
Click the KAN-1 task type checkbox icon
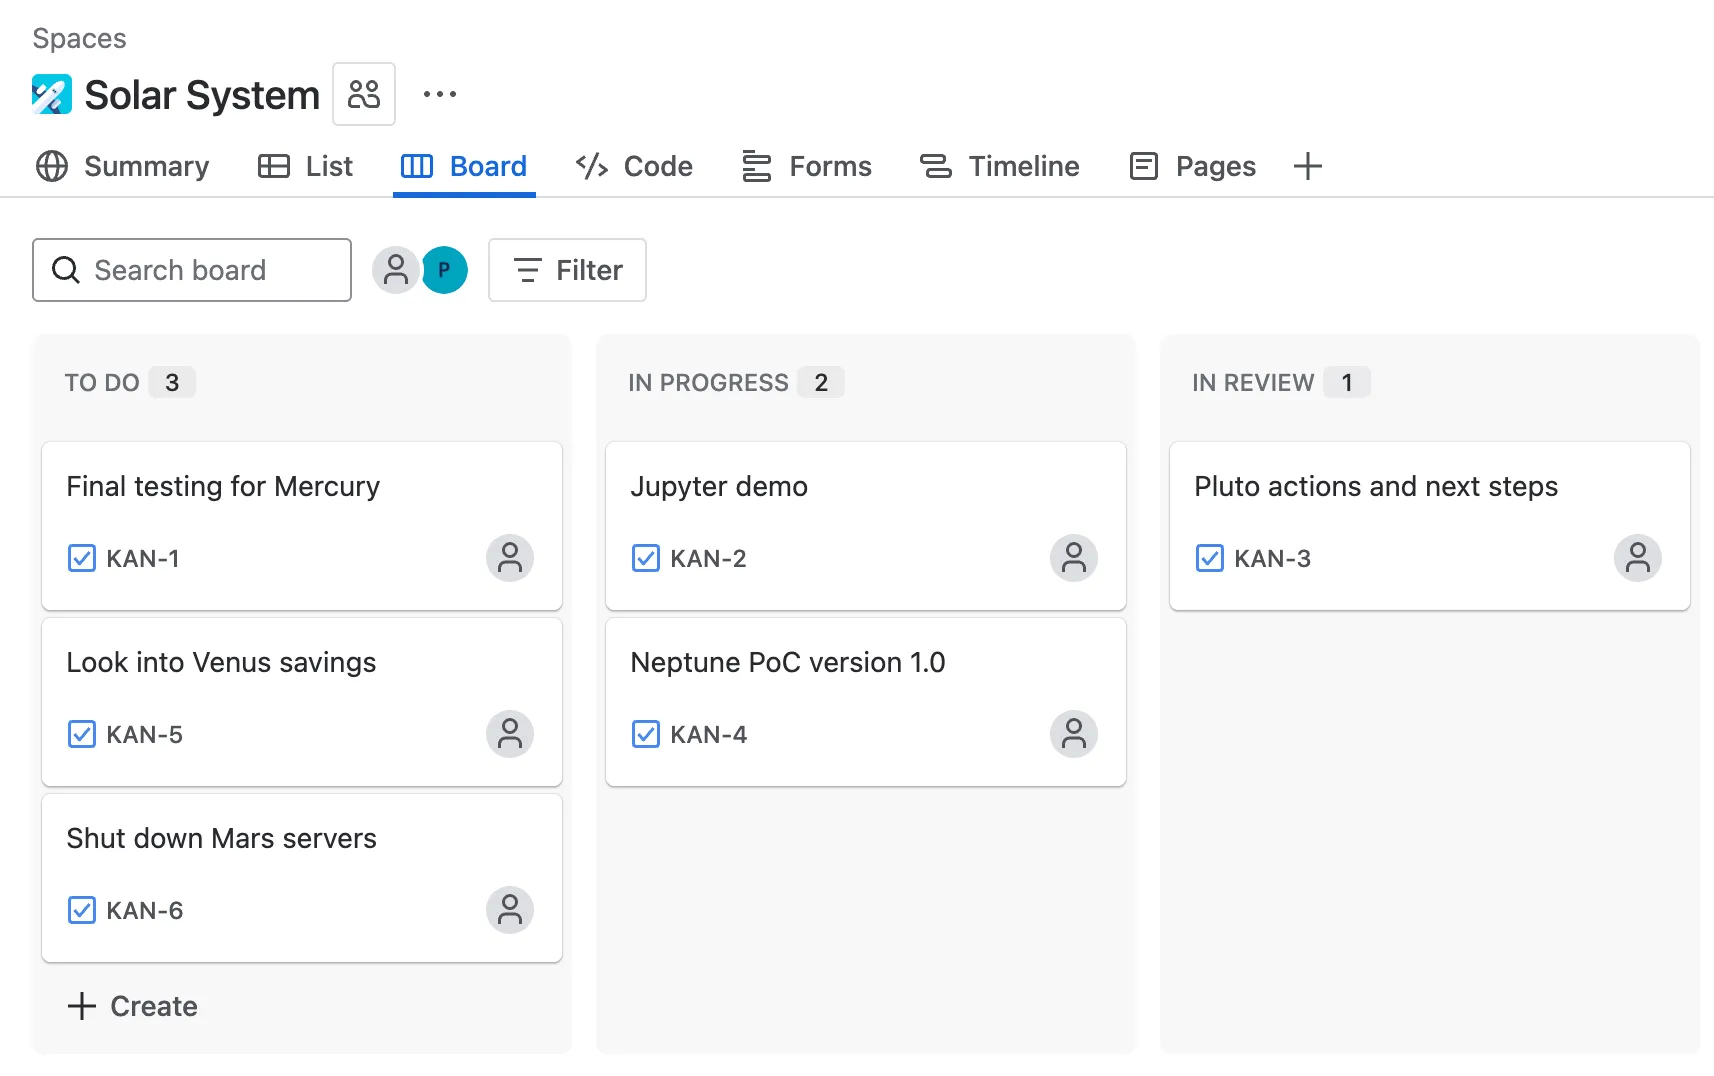pyautogui.click(x=82, y=558)
